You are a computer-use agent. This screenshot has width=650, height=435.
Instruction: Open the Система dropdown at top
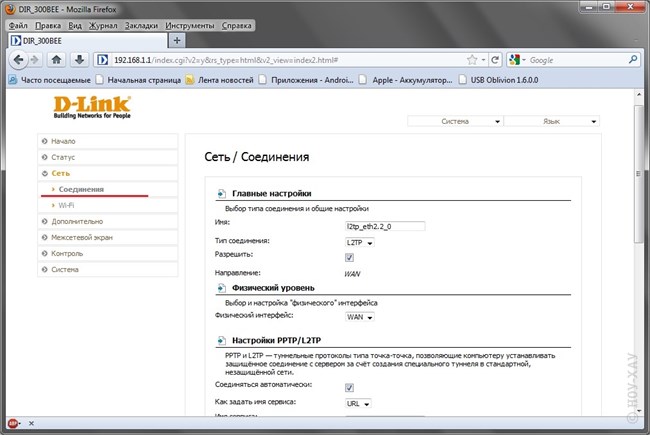(x=455, y=122)
